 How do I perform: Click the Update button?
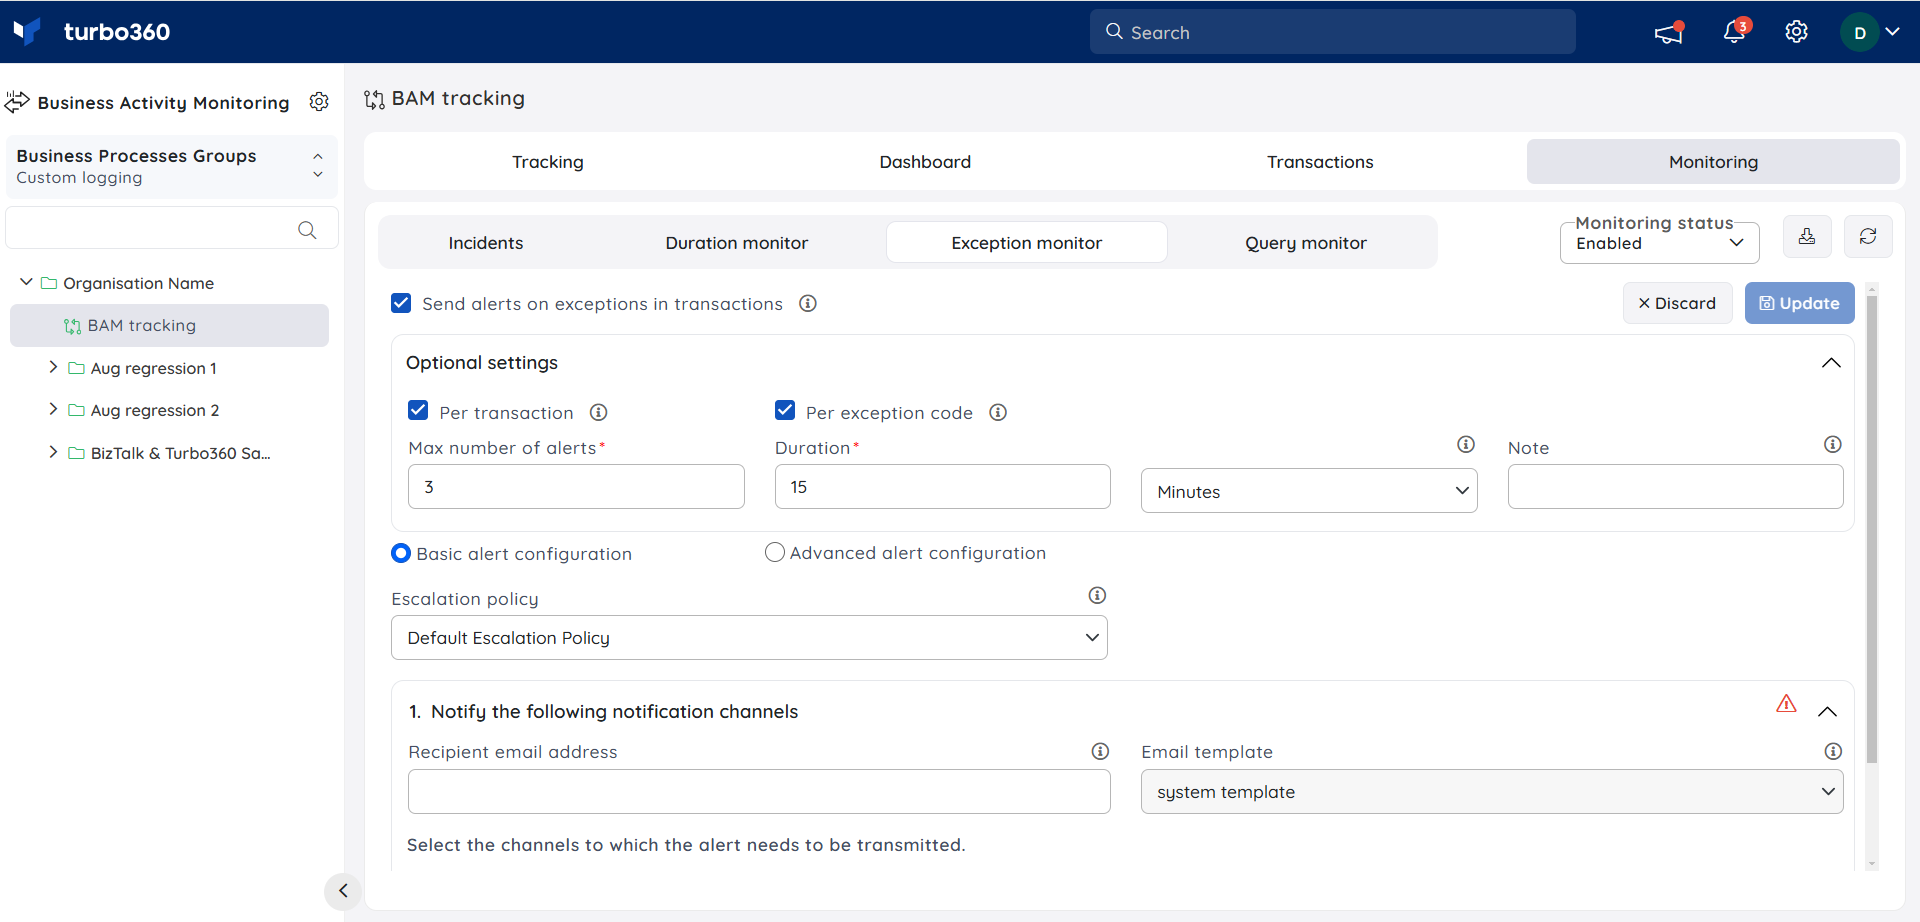(x=1800, y=303)
